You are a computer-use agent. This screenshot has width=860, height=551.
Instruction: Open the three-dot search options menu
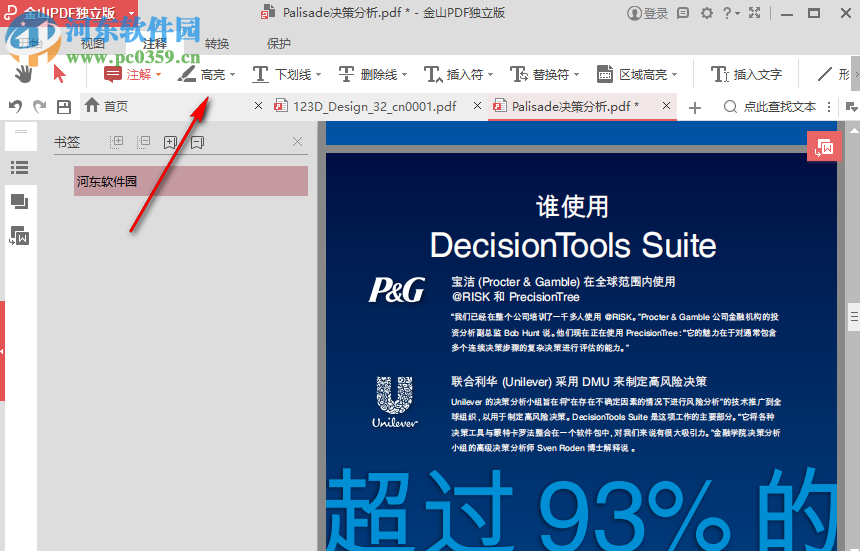pyautogui.click(x=829, y=107)
